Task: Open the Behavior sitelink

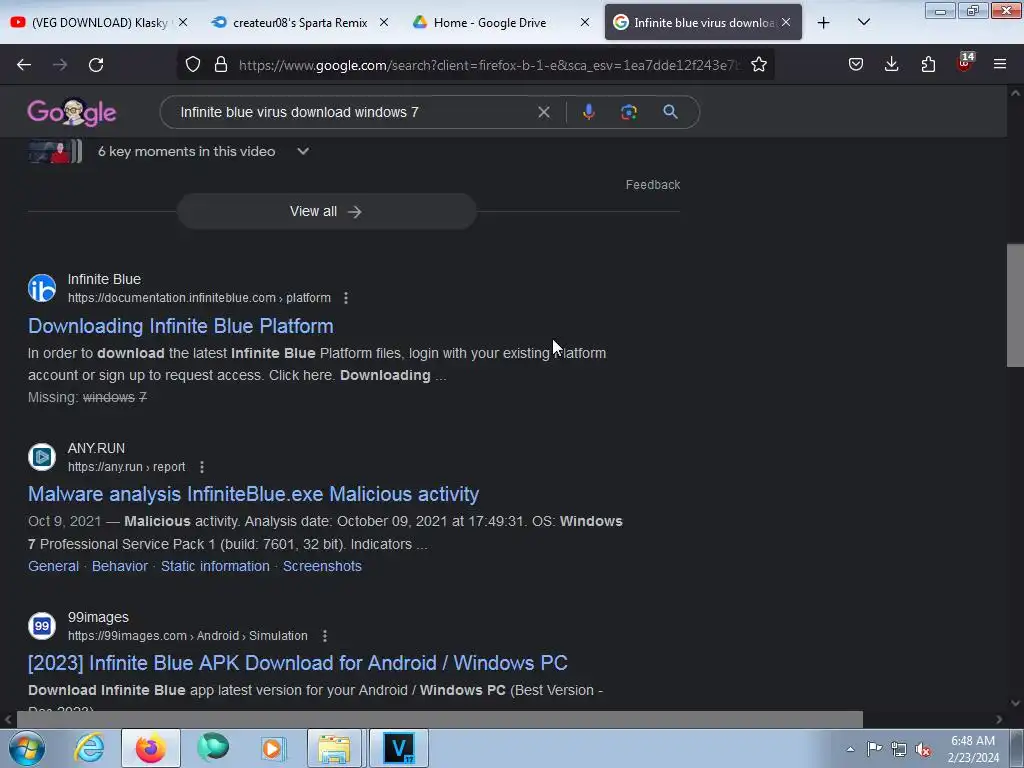Action: pyautogui.click(x=120, y=566)
